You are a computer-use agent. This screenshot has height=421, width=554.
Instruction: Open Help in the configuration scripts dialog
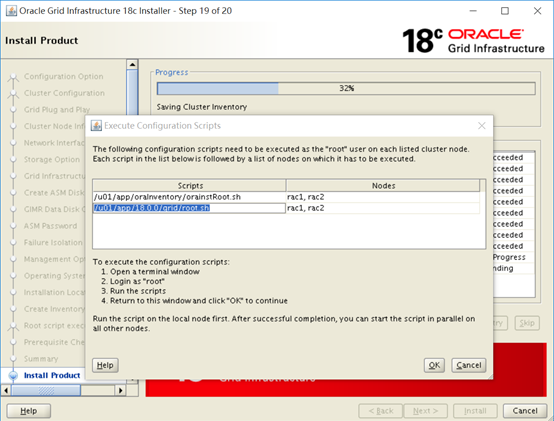click(105, 365)
